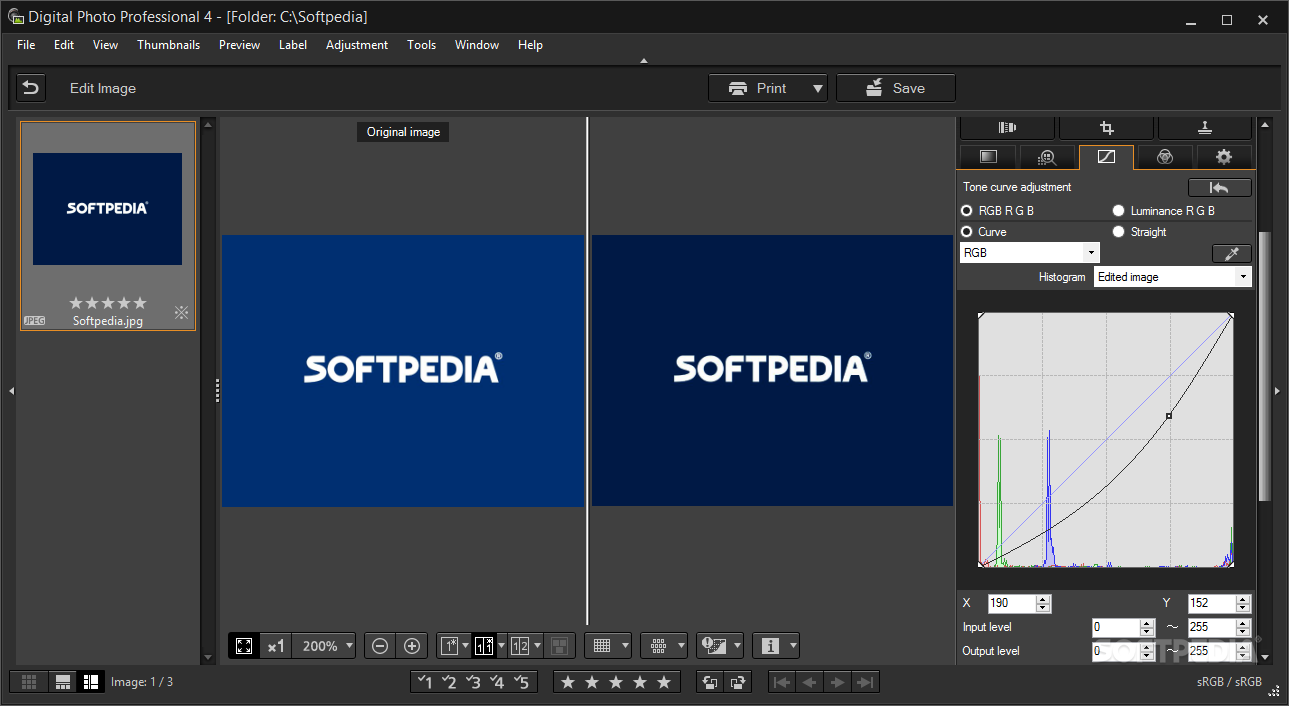Open the gear settings tab in palette

tap(1224, 157)
